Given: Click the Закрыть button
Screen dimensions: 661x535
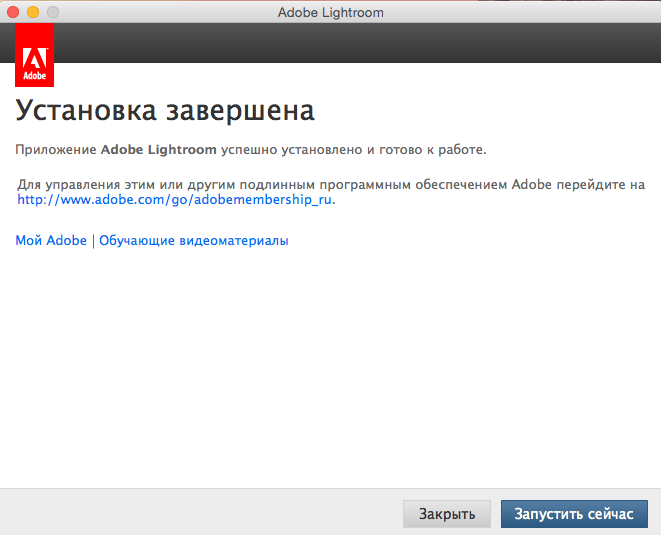Looking at the screenshot, I should (447, 514).
